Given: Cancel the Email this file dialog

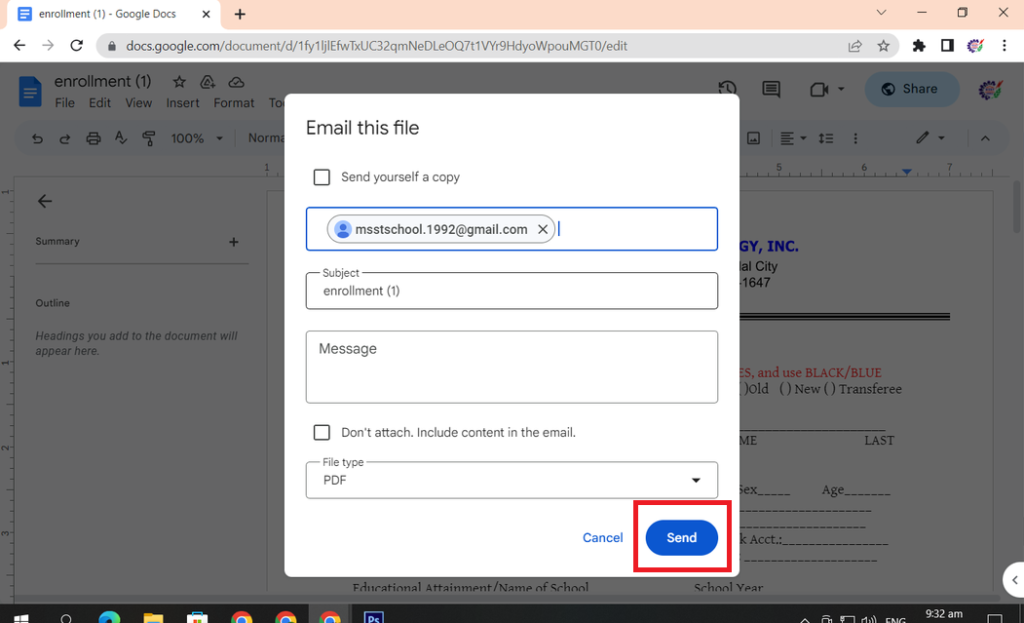Looking at the screenshot, I should (x=602, y=538).
